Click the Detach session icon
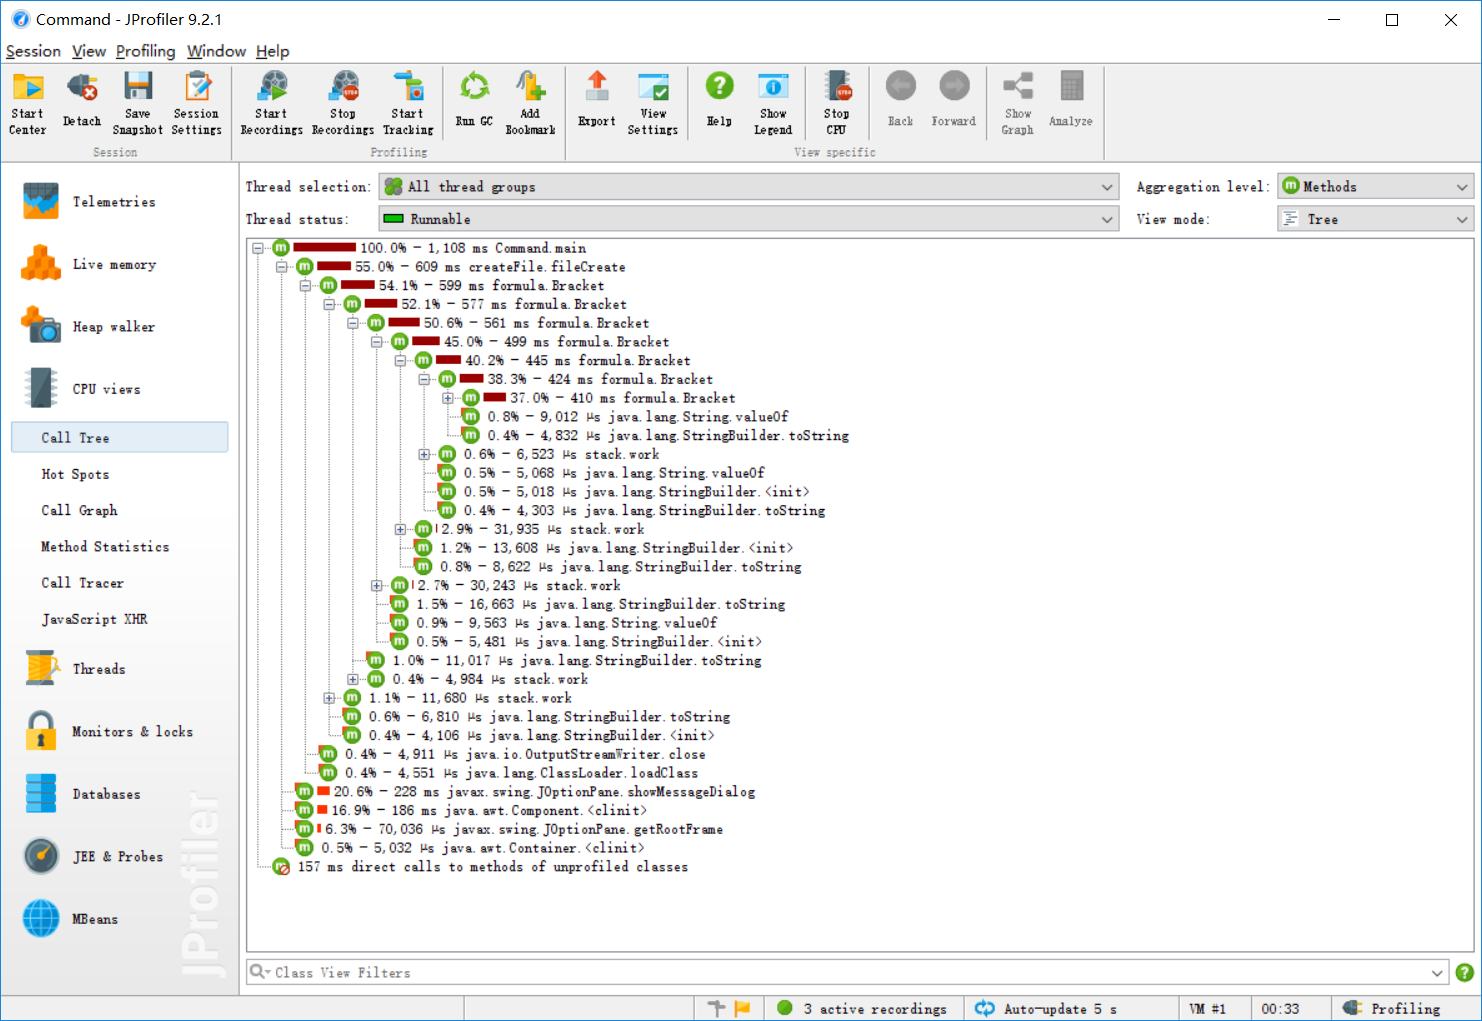 pyautogui.click(x=82, y=100)
